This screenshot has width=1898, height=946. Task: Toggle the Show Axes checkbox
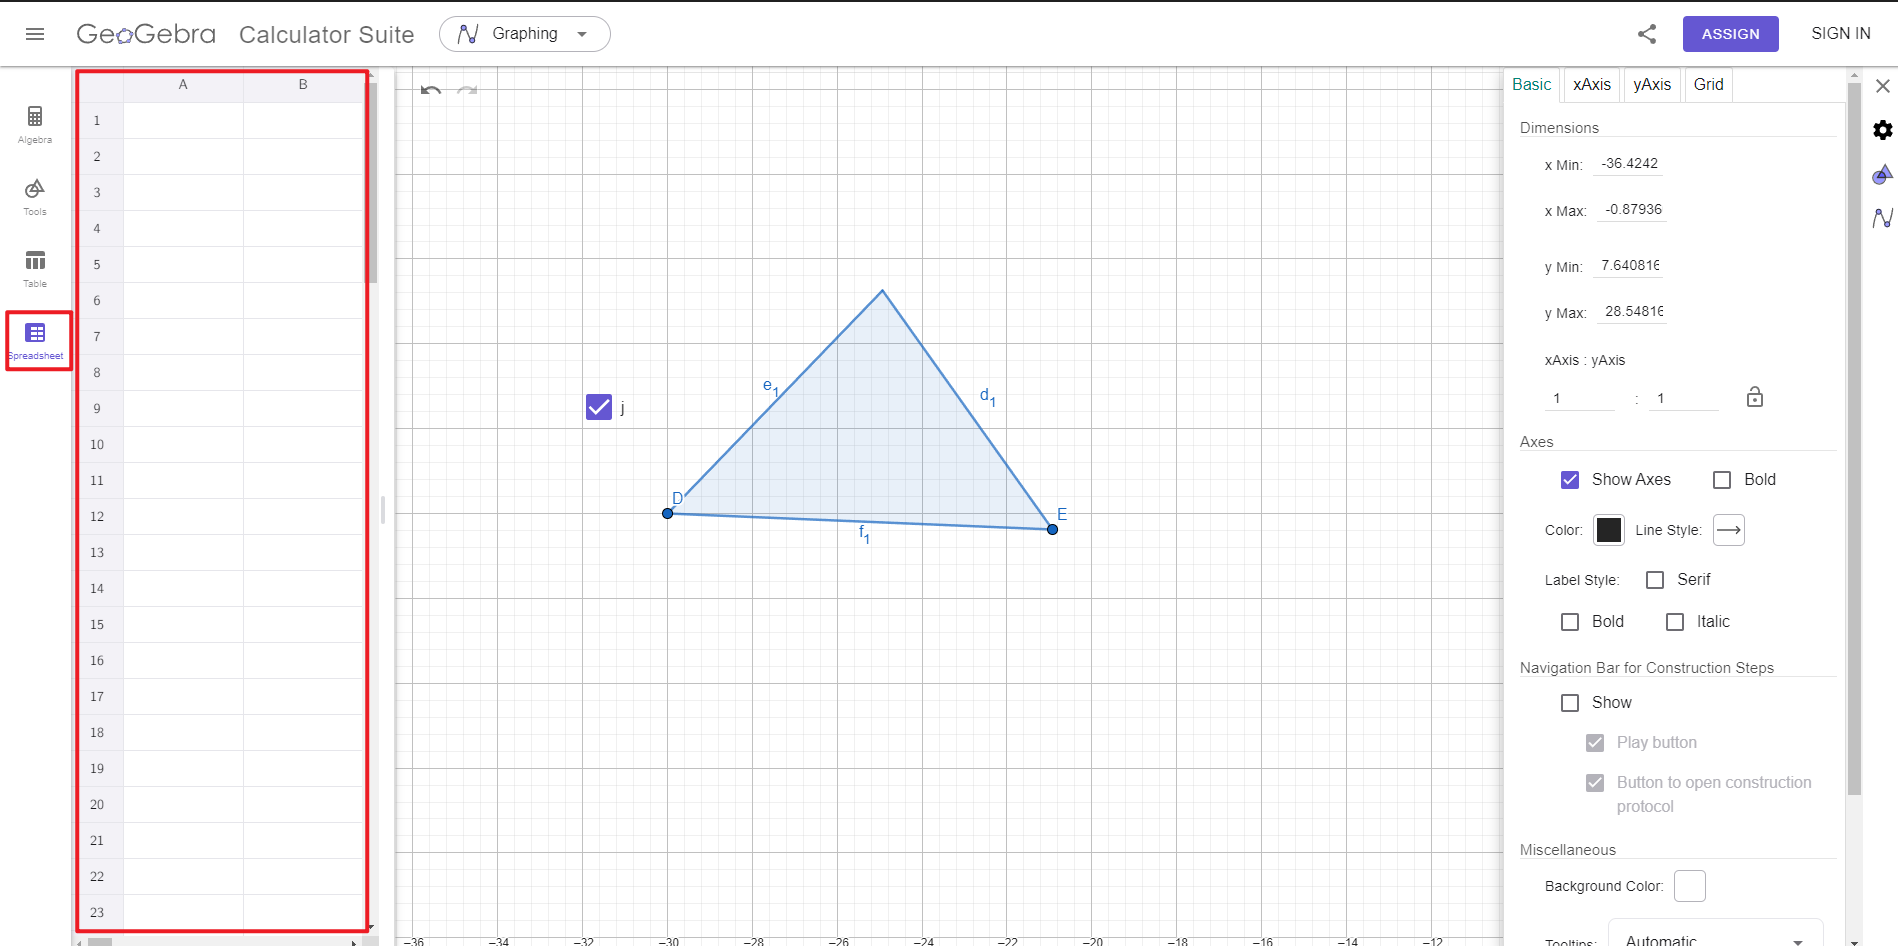coord(1570,480)
